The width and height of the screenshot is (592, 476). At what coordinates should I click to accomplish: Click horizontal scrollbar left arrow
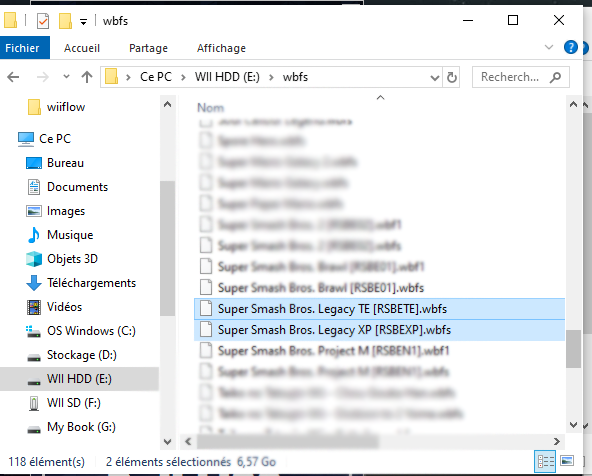188,441
